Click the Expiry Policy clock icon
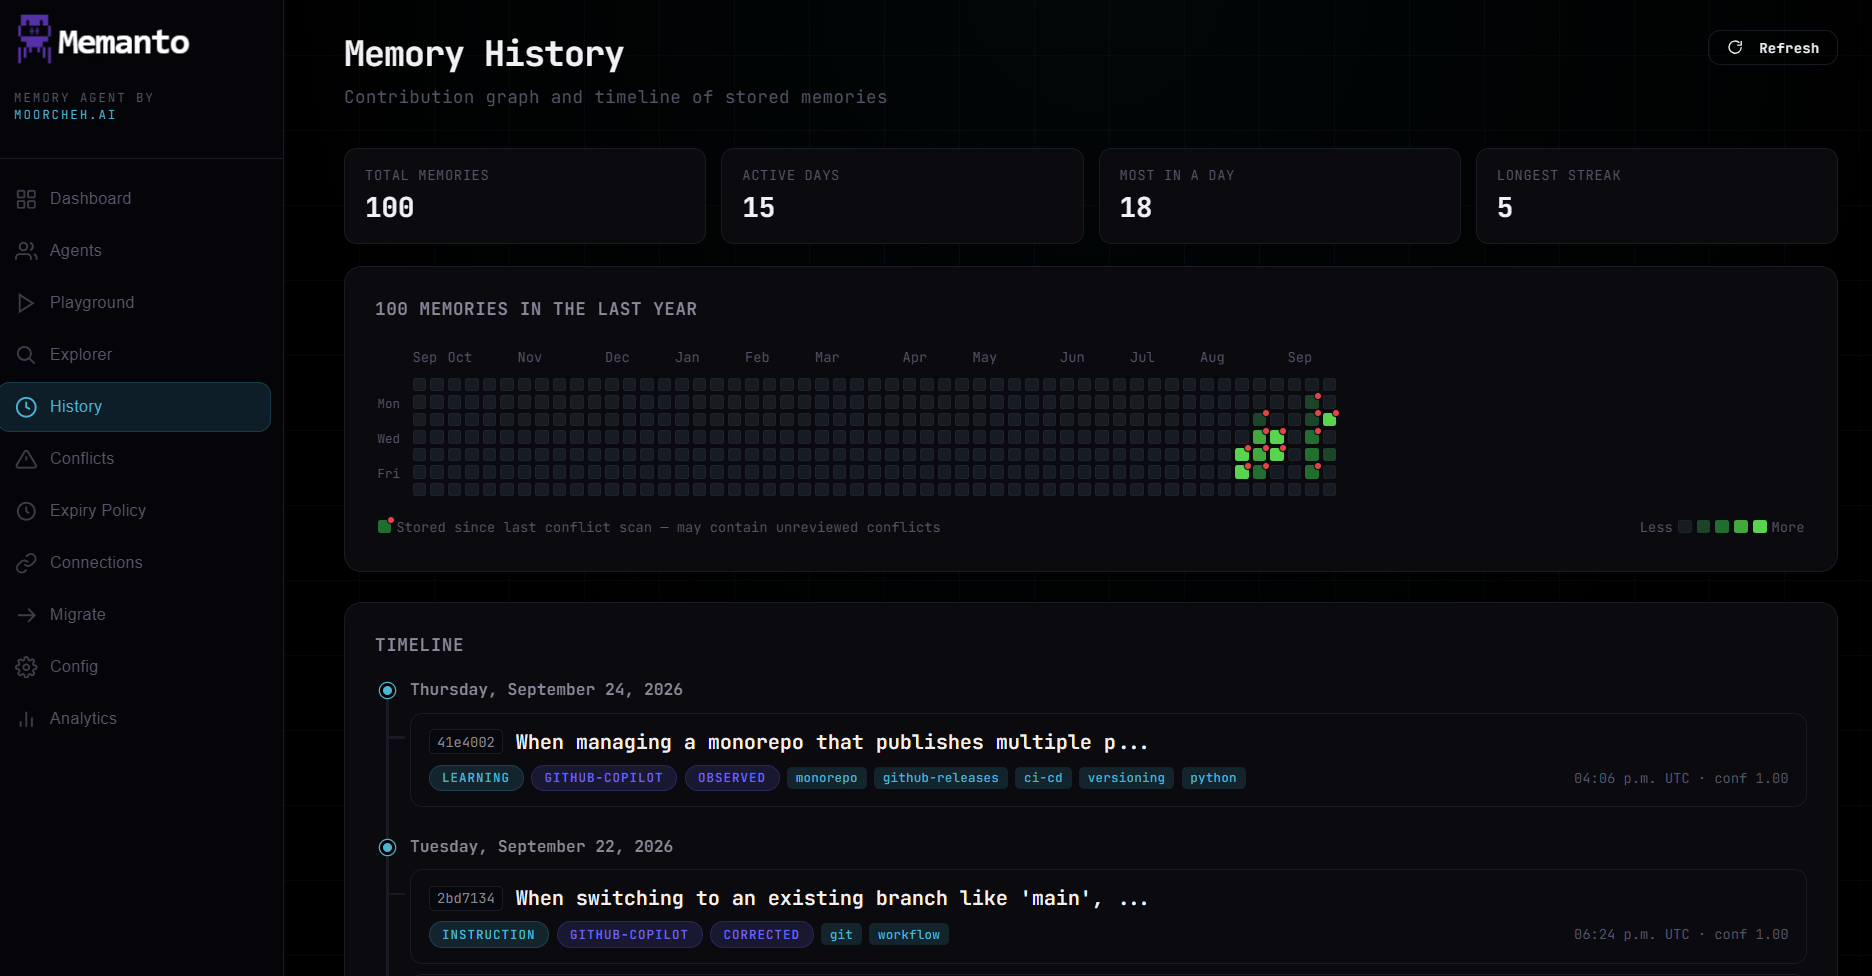This screenshot has height=976, width=1872. [x=26, y=511]
